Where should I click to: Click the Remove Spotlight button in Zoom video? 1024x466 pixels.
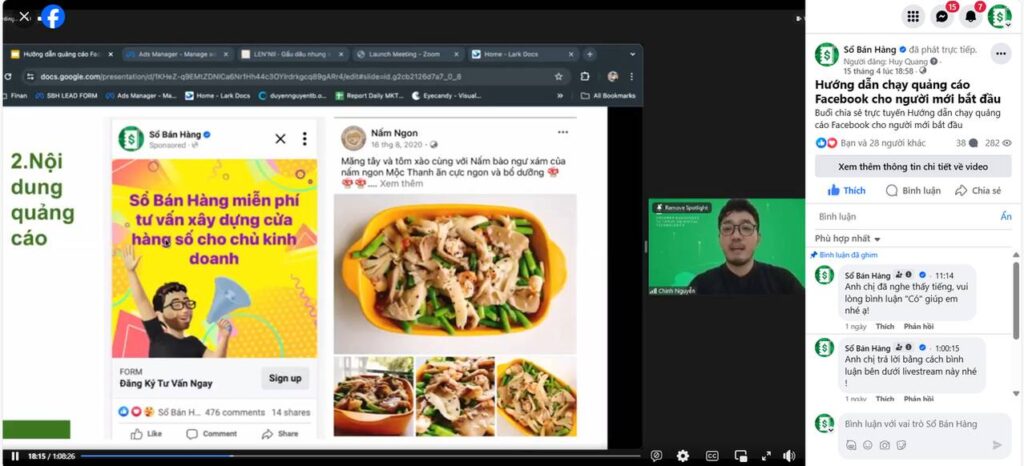pyautogui.click(x=681, y=207)
